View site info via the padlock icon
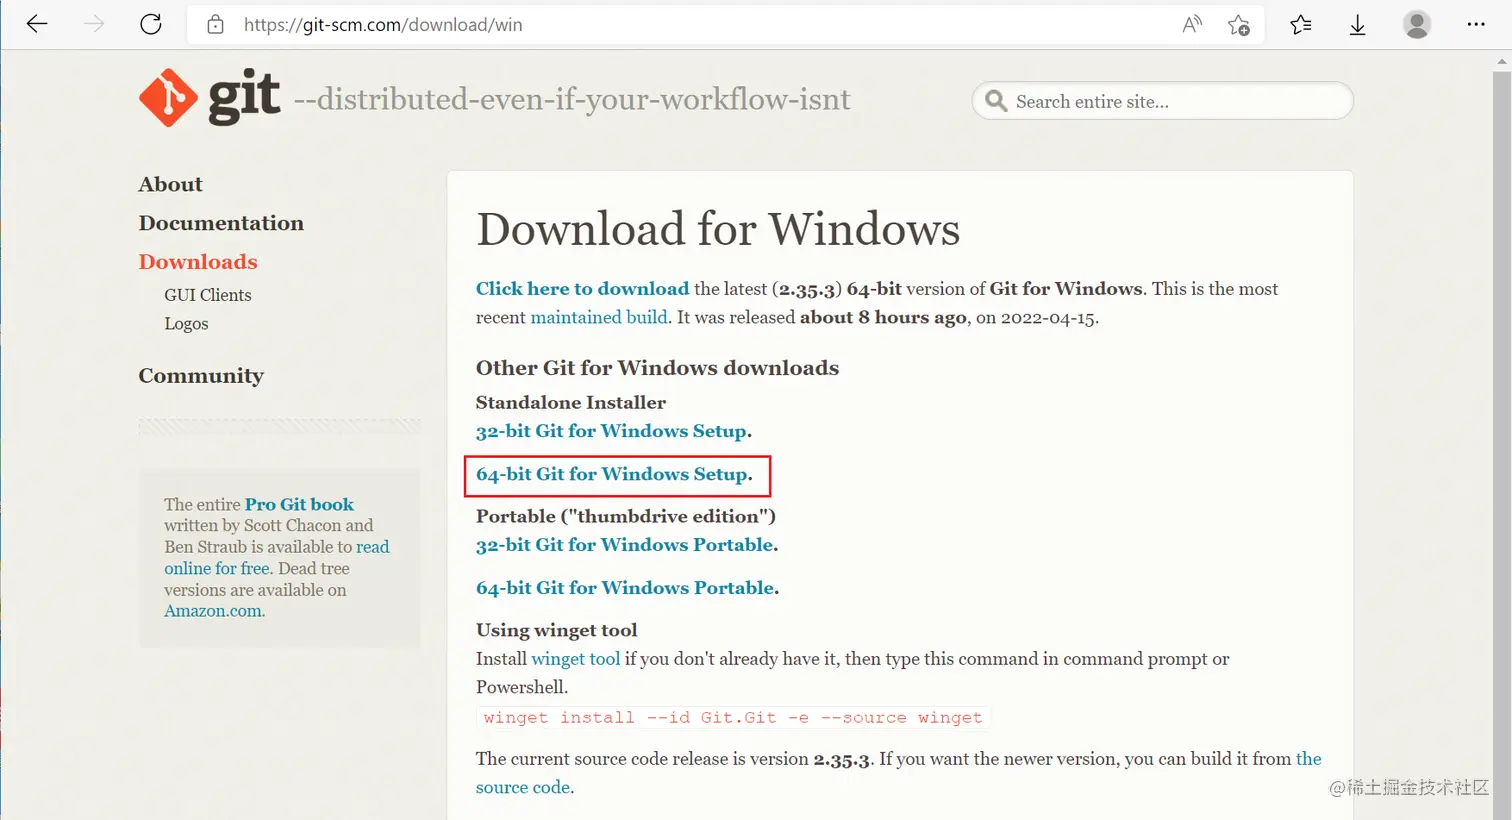This screenshot has width=1512, height=820. [215, 25]
